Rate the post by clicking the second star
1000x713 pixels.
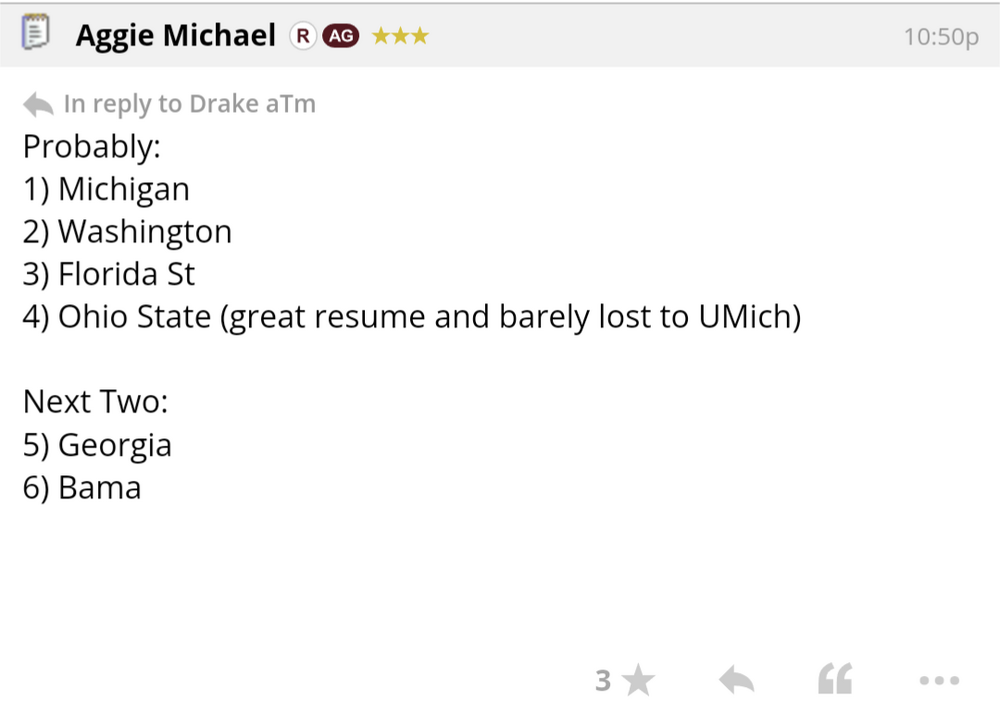pyautogui.click(x=399, y=34)
